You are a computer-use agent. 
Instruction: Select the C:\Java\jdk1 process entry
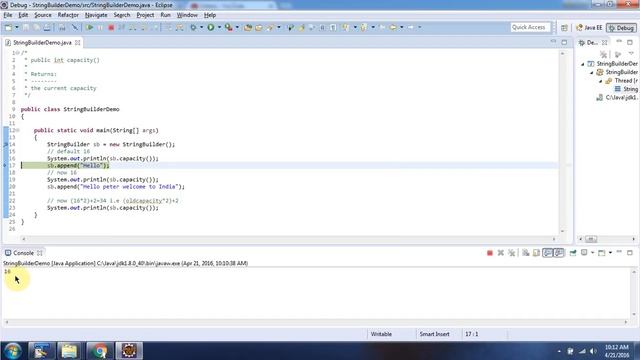point(617,98)
